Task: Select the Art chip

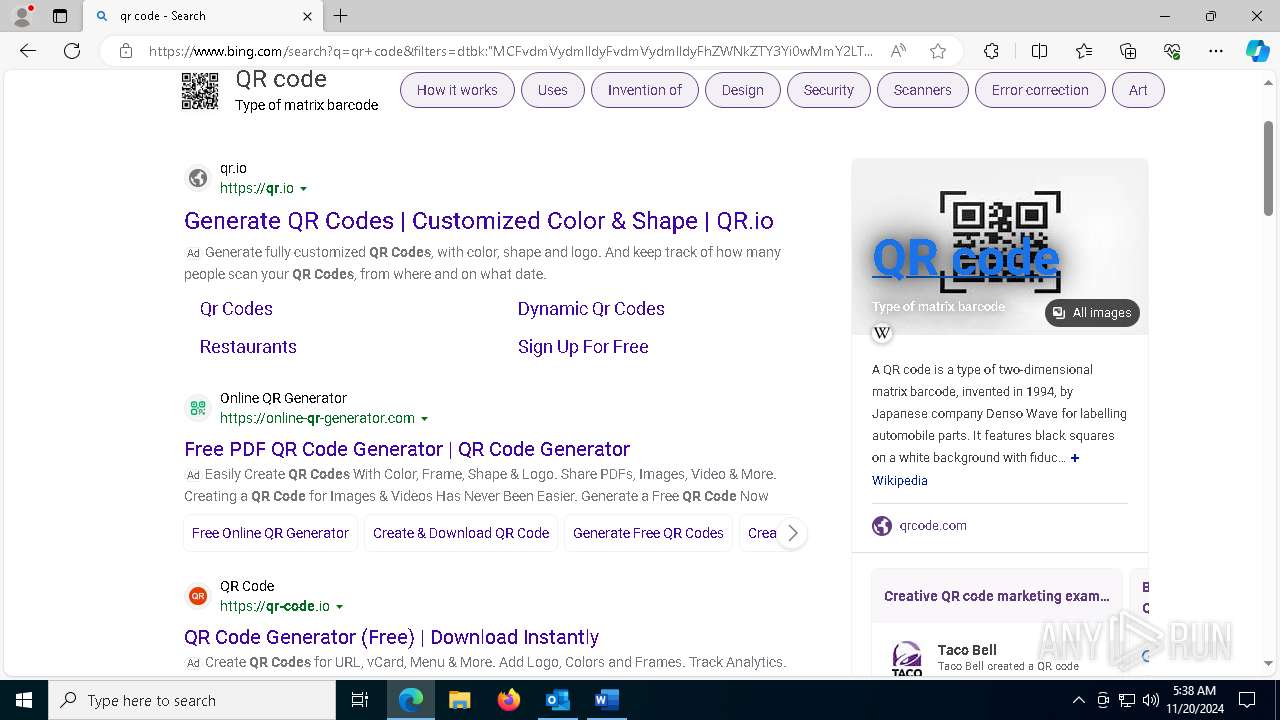Action: (x=1138, y=90)
